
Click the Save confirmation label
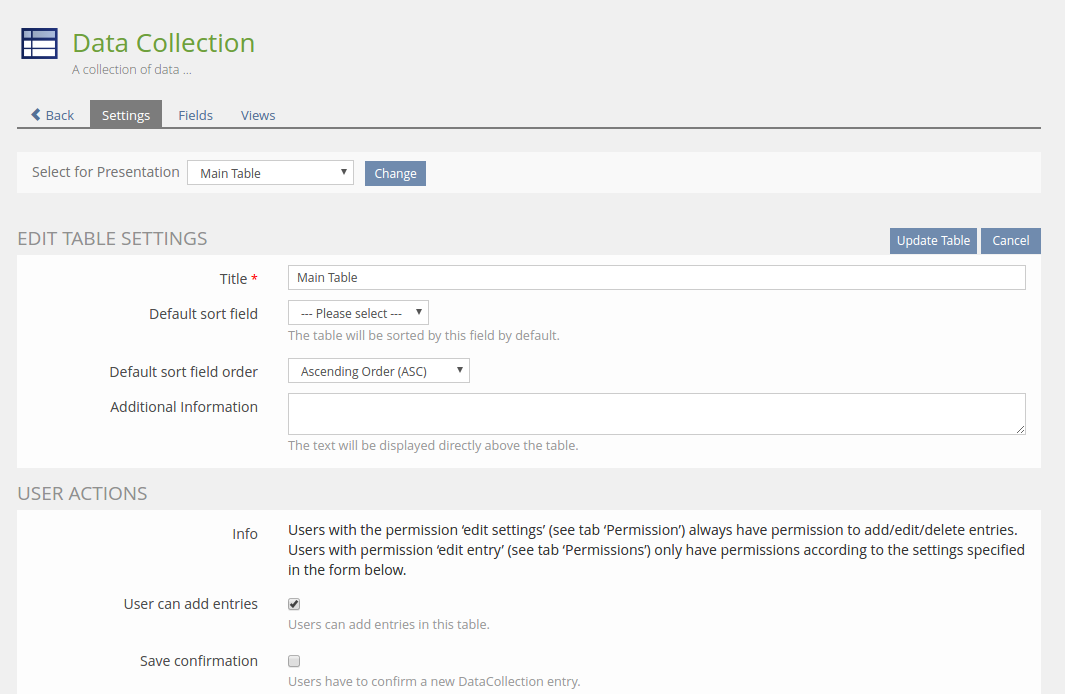198,661
